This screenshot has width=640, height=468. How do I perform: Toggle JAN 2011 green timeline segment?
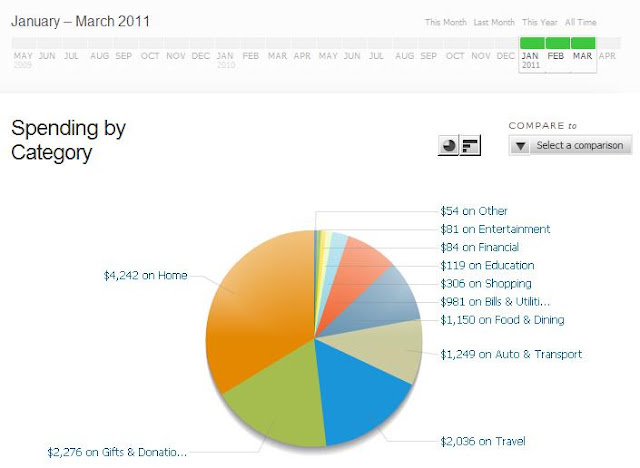coord(532,43)
